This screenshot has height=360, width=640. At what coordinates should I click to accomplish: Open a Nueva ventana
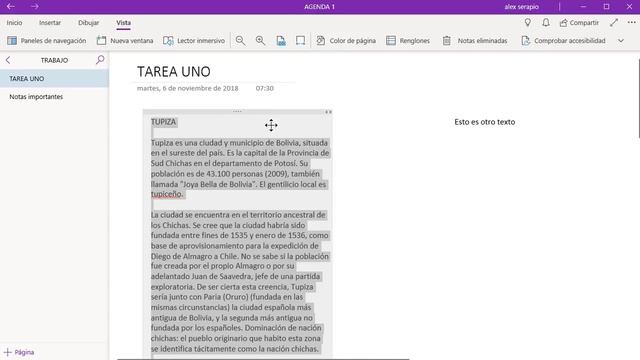[x=125, y=41]
